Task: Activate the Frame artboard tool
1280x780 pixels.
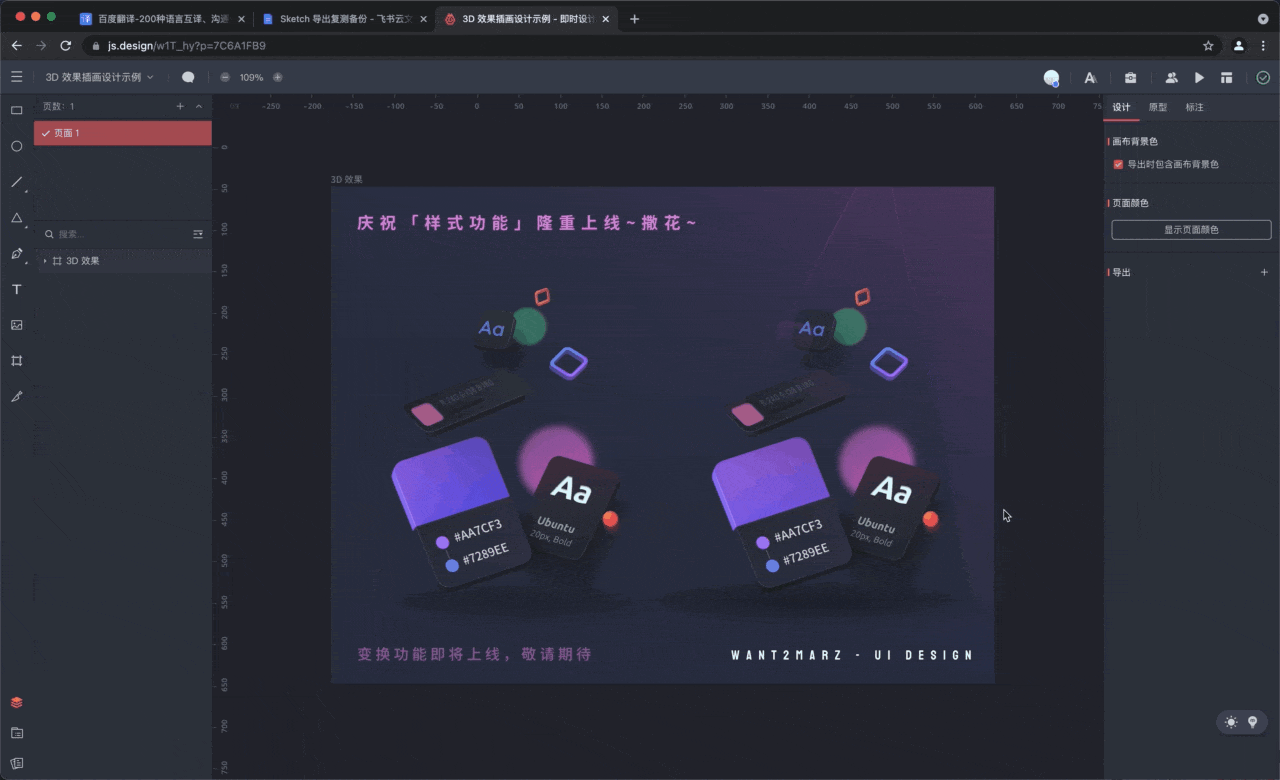Action: point(16,360)
